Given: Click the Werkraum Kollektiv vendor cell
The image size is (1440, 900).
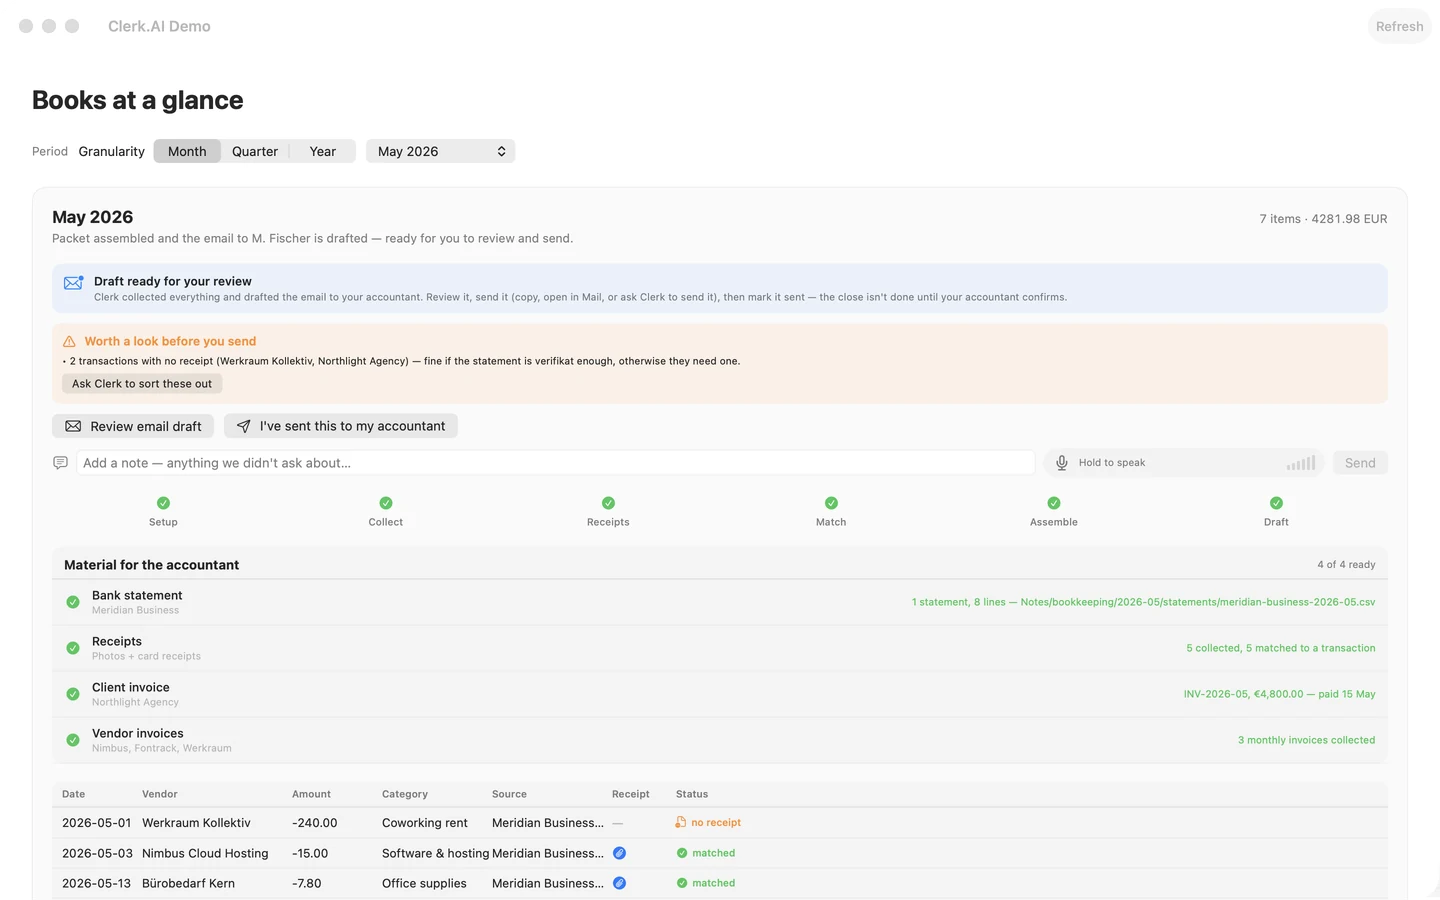Looking at the screenshot, I should (x=196, y=823).
